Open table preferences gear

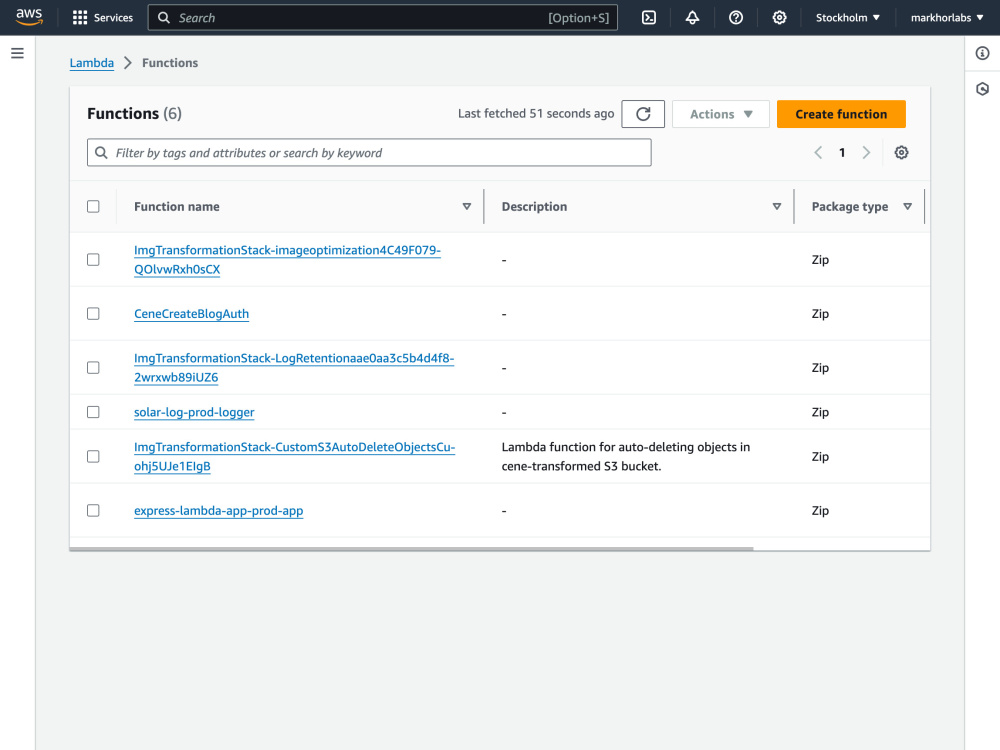tap(901, 152)
